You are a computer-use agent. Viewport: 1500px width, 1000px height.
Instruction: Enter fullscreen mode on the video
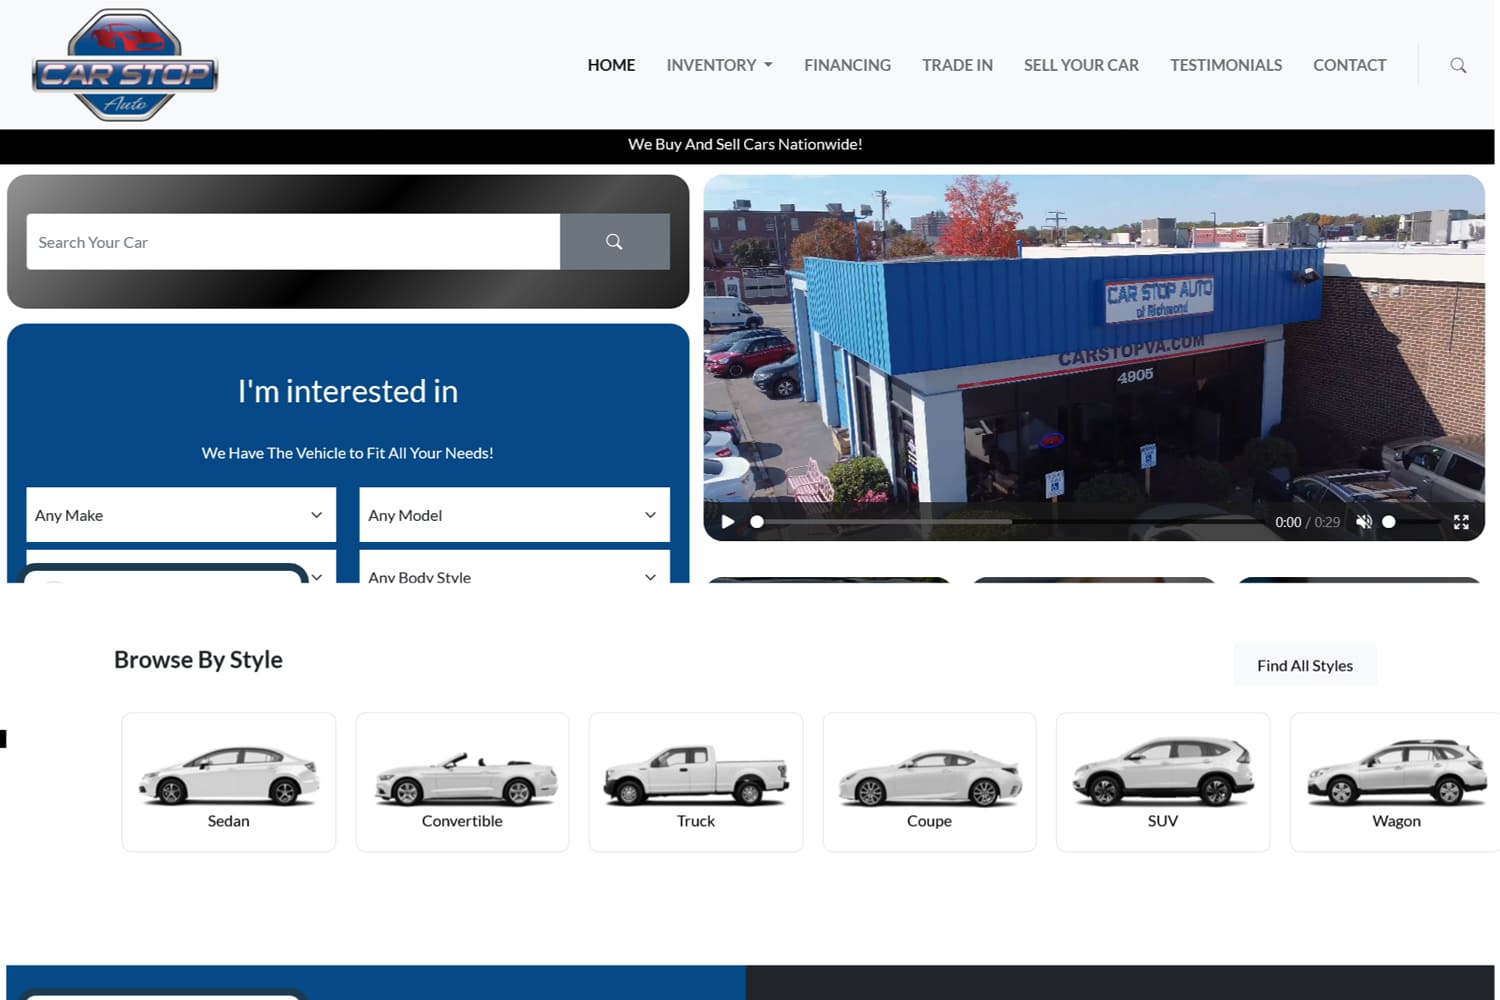1461,522
